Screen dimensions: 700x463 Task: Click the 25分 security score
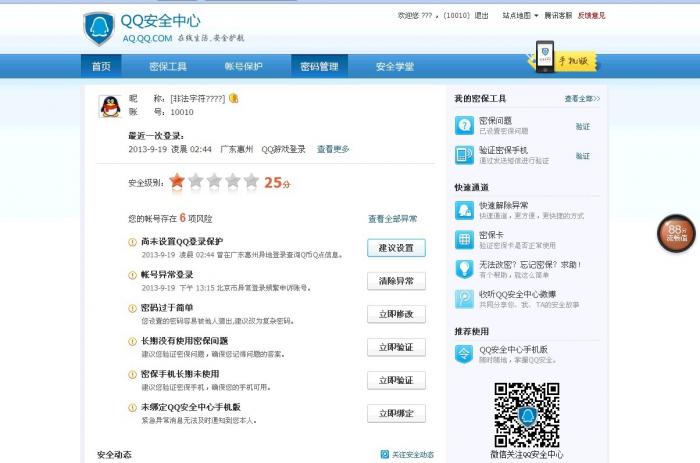click(277, 182)
